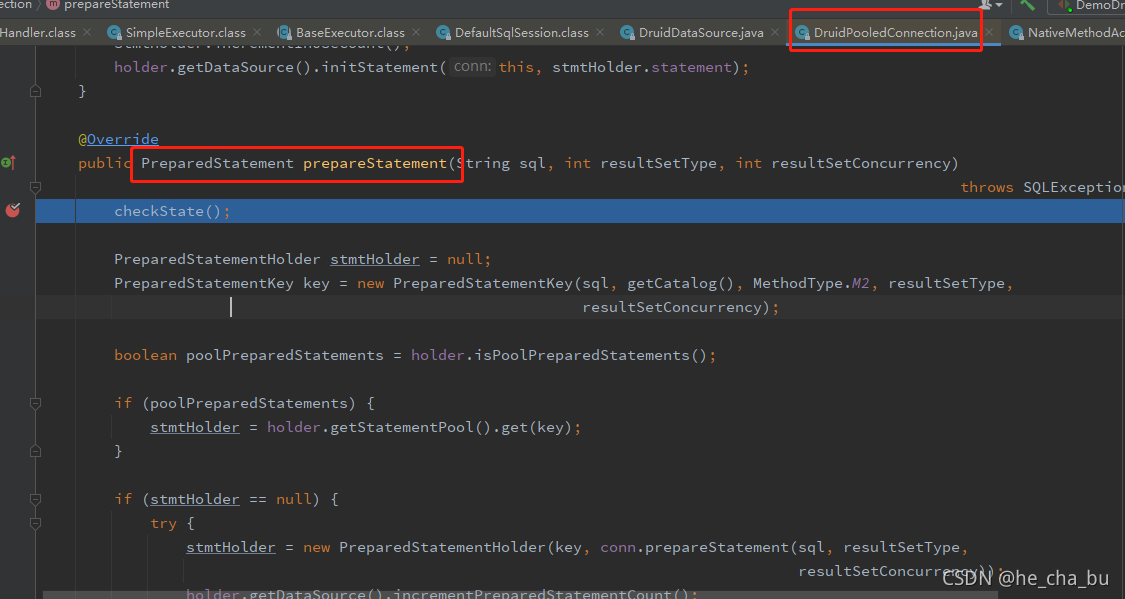
Task: Click the Build project hammer icon
Action: point(1027,5)
